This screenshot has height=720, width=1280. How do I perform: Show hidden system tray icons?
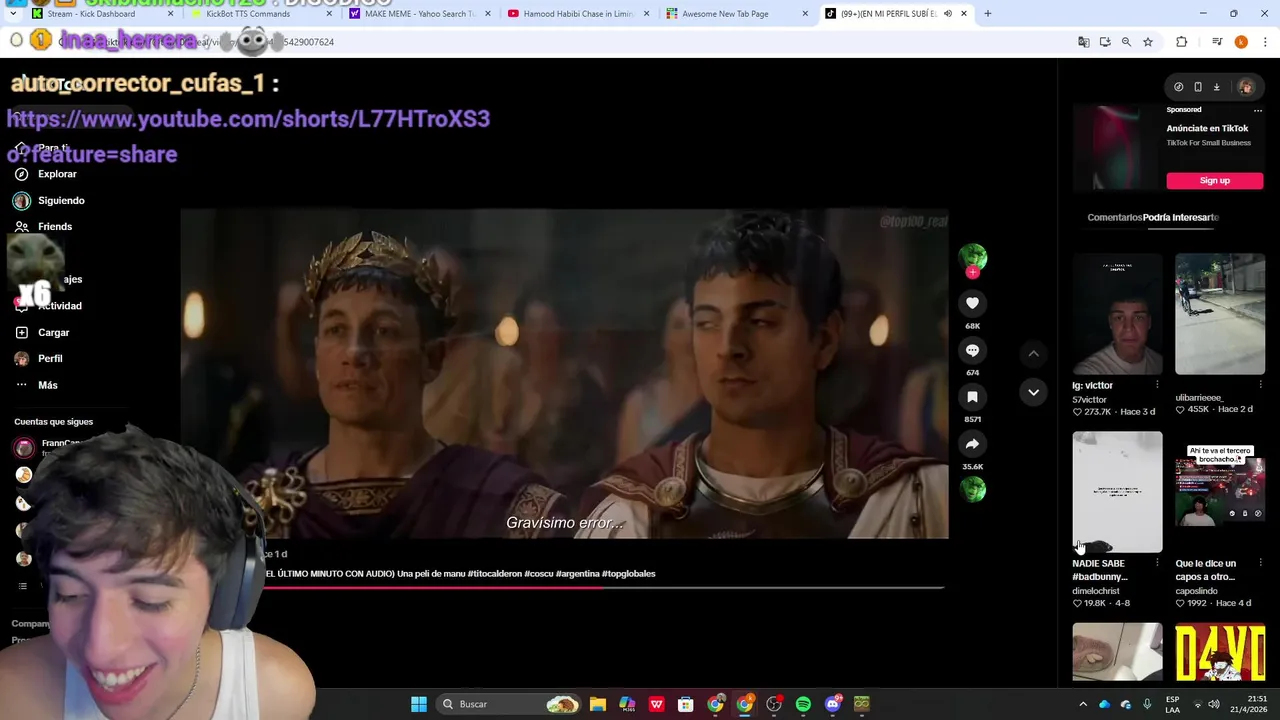point(1082,704)
